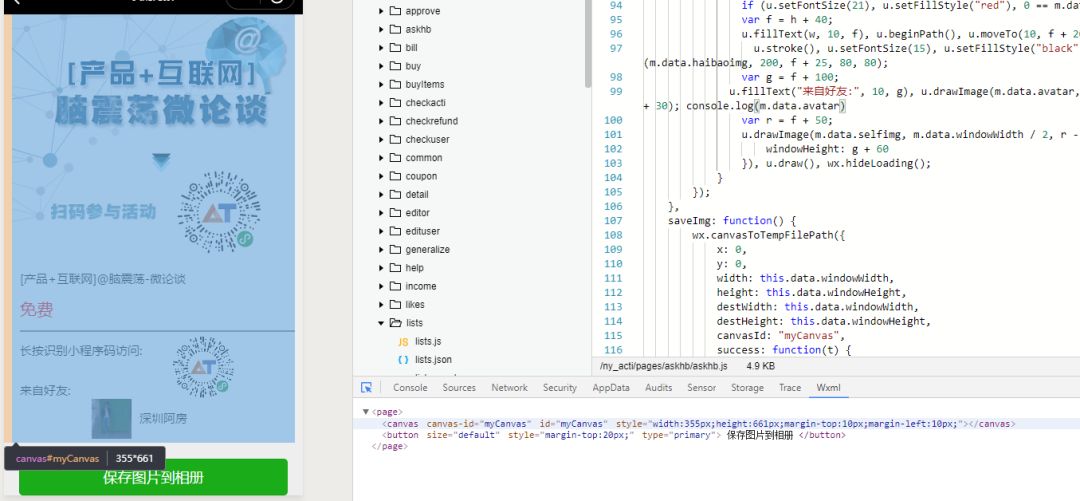
Task: Expand the buyItems folder arrow
Action: click(381, 84)
